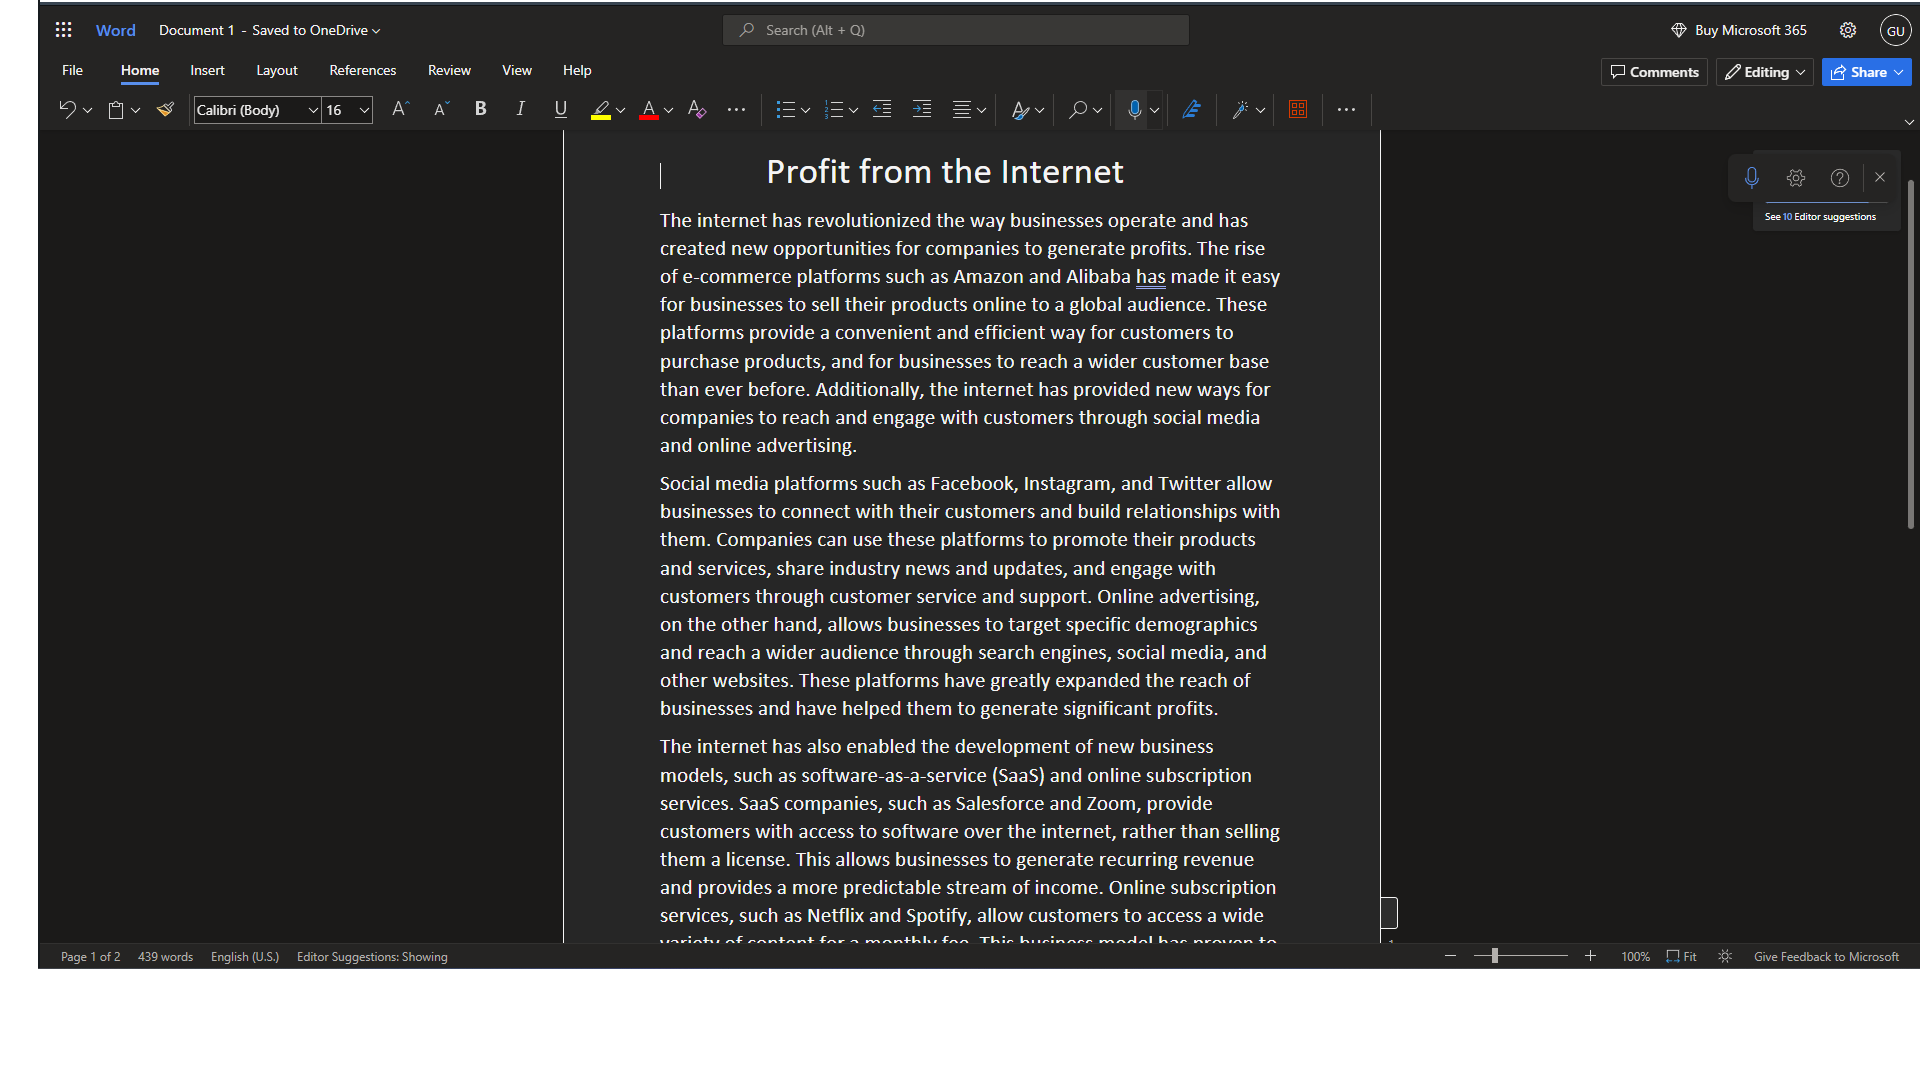Adjust the zoom slider handle
The image size is (1920, 1080).
(1495, 956)
